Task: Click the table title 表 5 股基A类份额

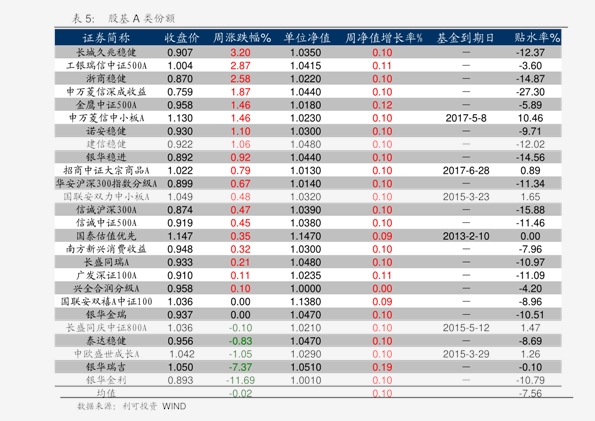Action: [x=124, y=18]
